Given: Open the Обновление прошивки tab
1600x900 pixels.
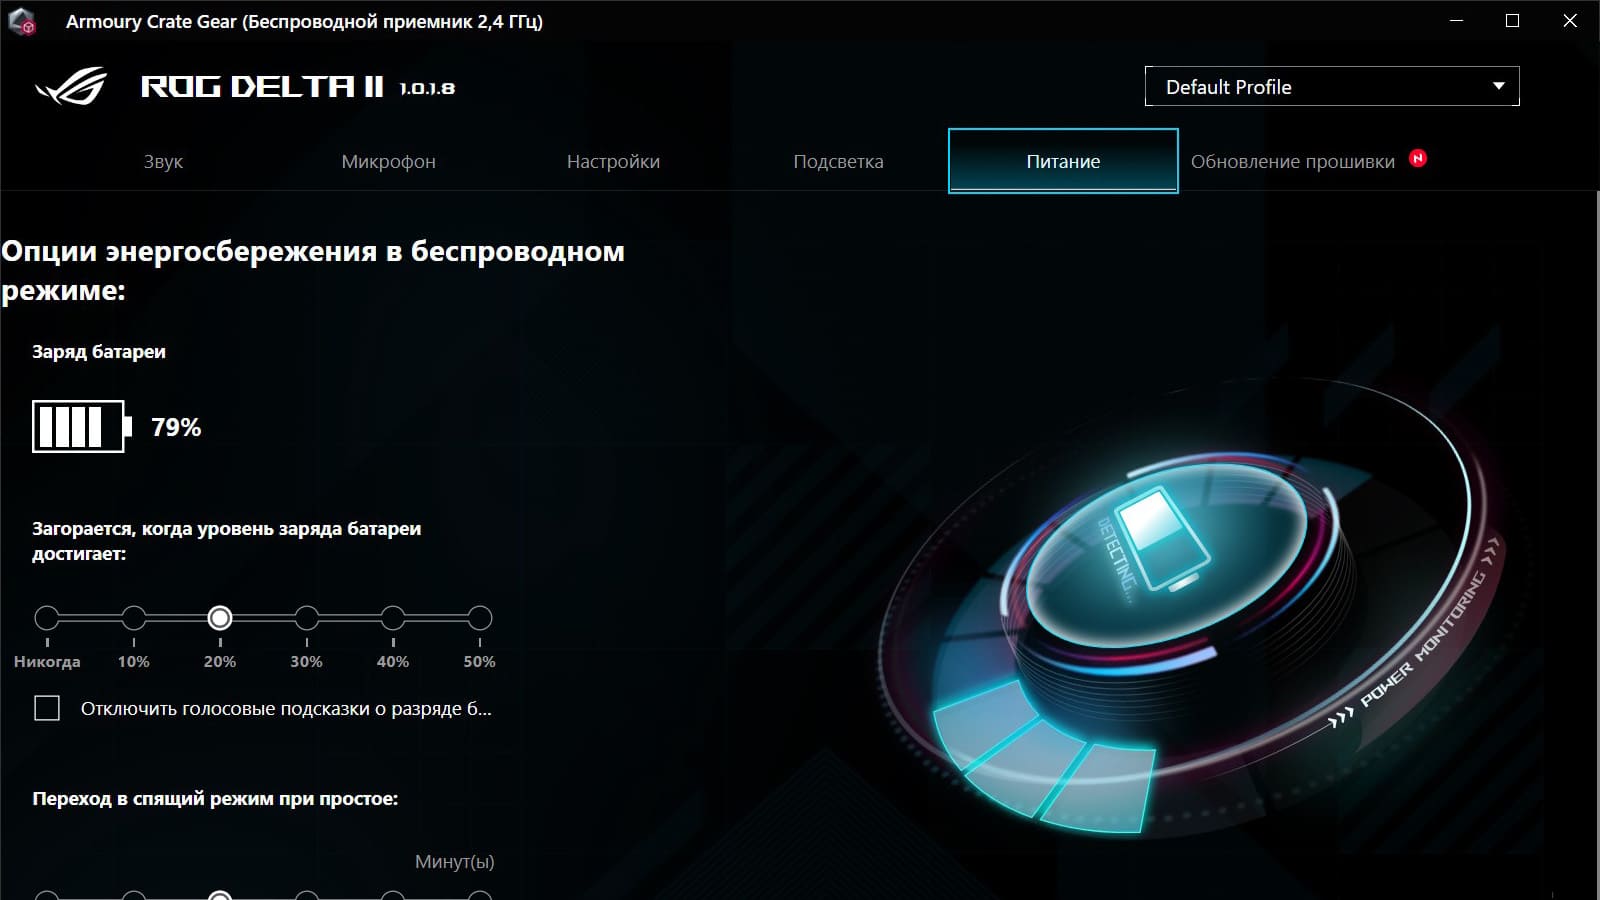Looking at the screenshot, I should tap(1293, 161).
